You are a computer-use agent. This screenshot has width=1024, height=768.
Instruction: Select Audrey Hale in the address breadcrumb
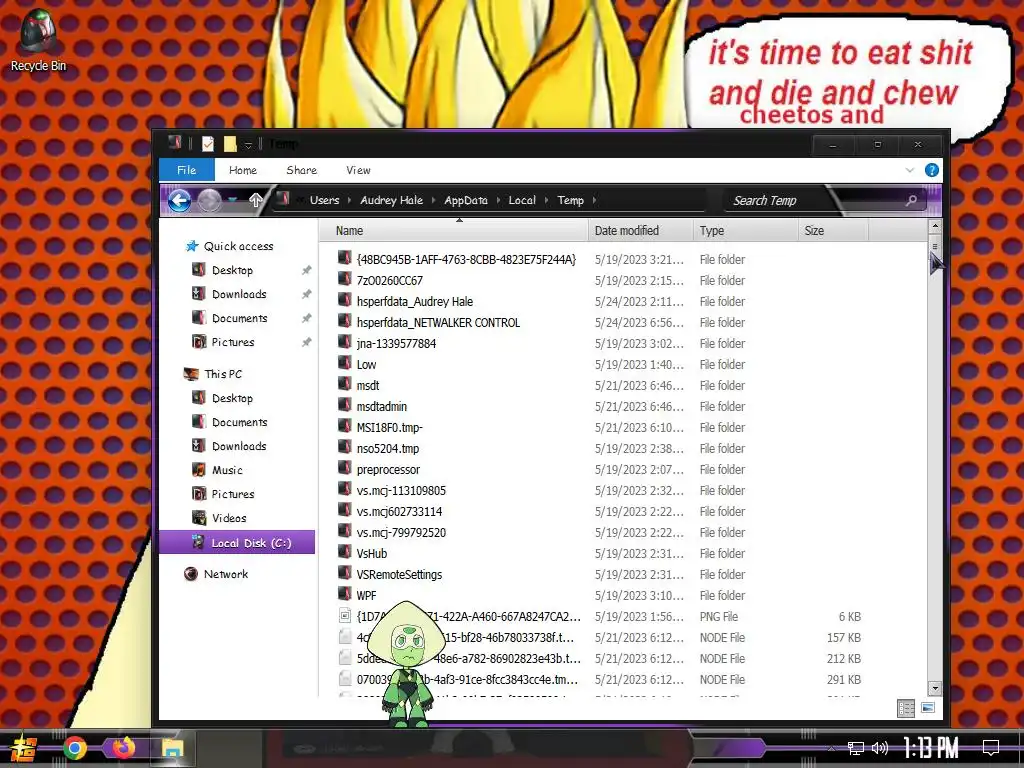click(391, 200)
